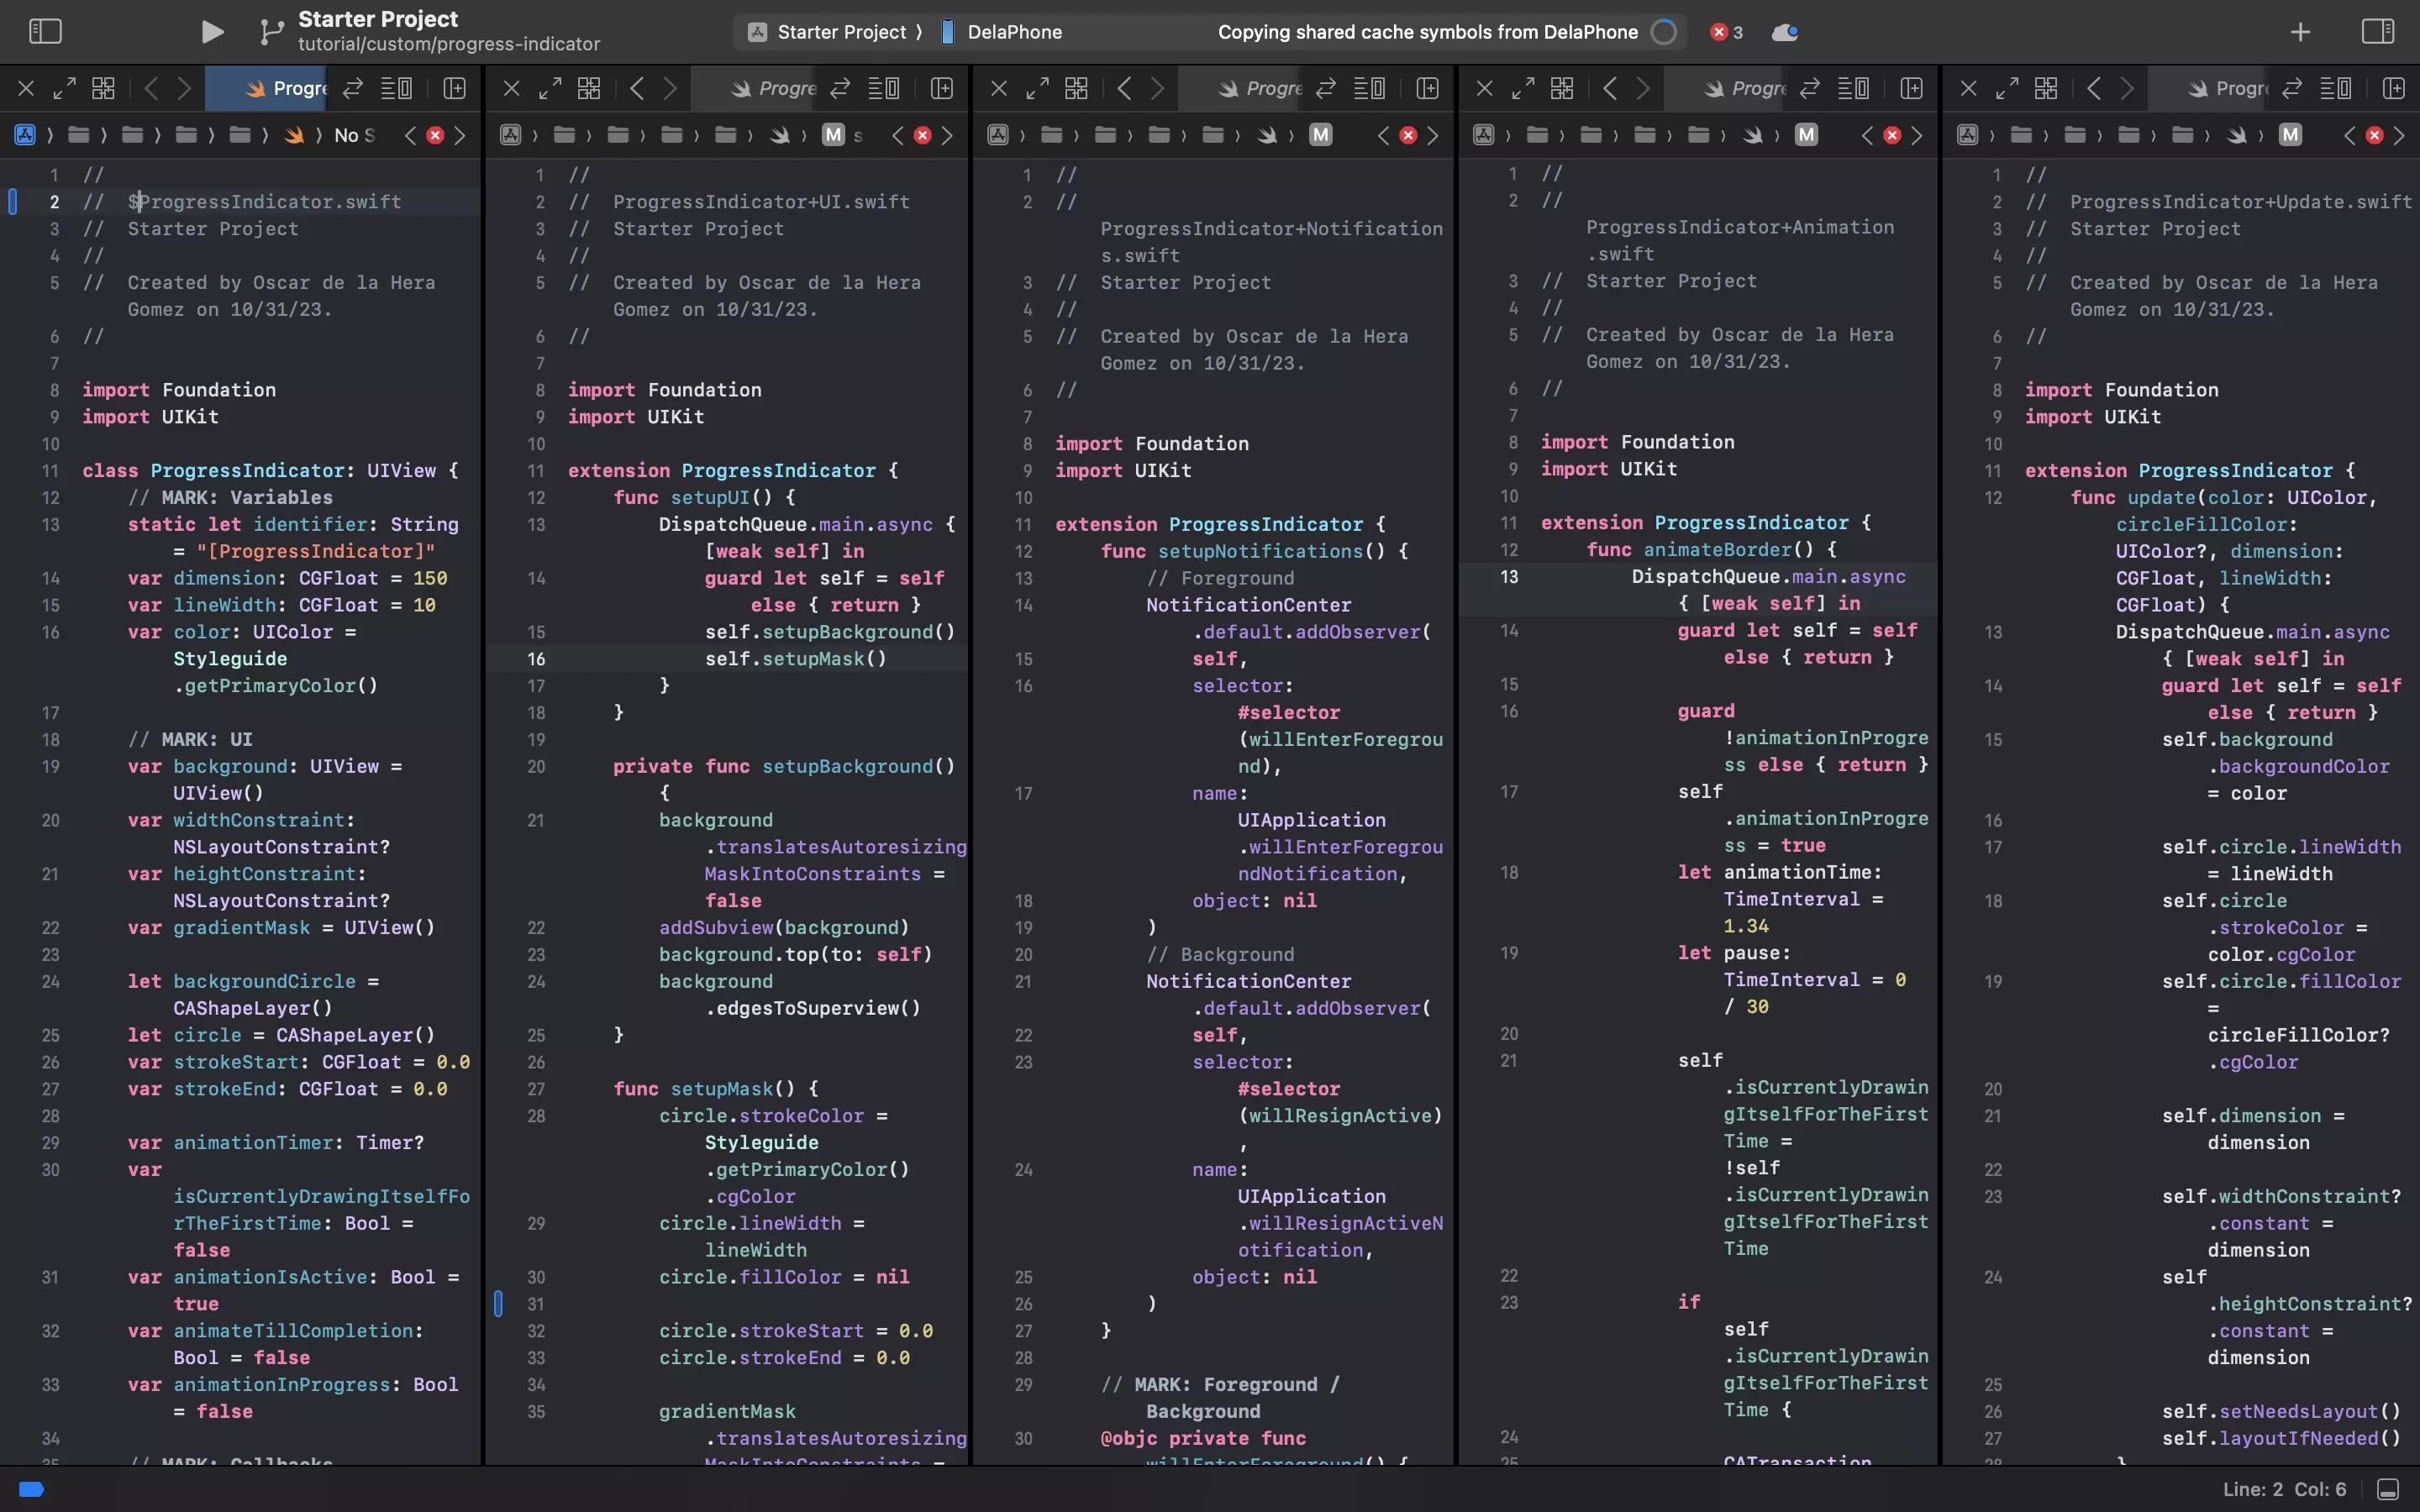Toggle code review in ProgressIndicator+Update pane

point(2292,88)
